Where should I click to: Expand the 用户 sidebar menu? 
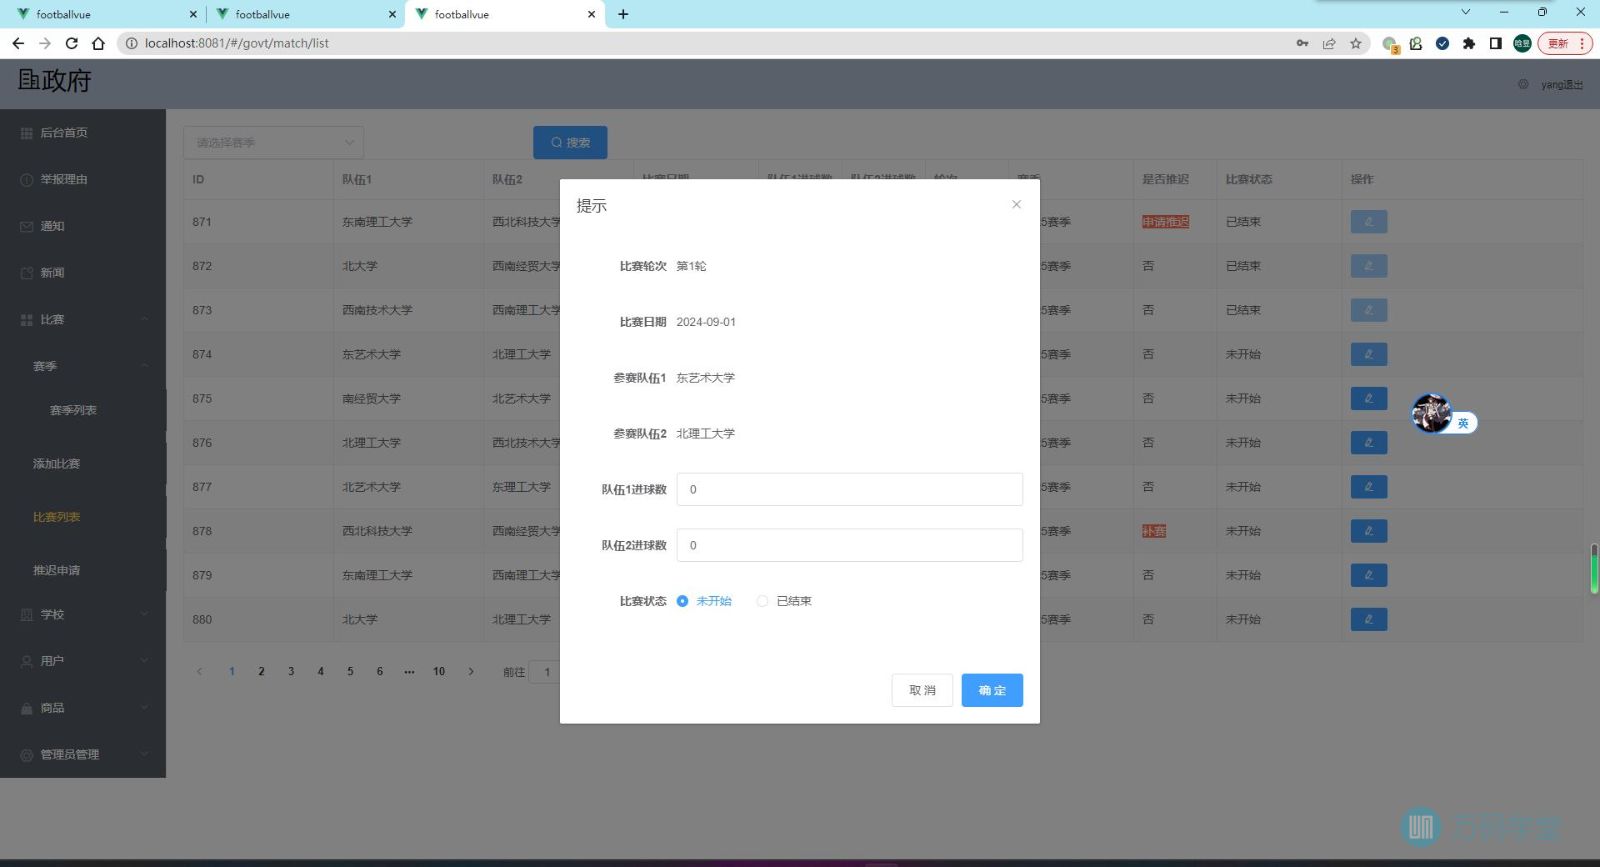(x=83, y=661)
